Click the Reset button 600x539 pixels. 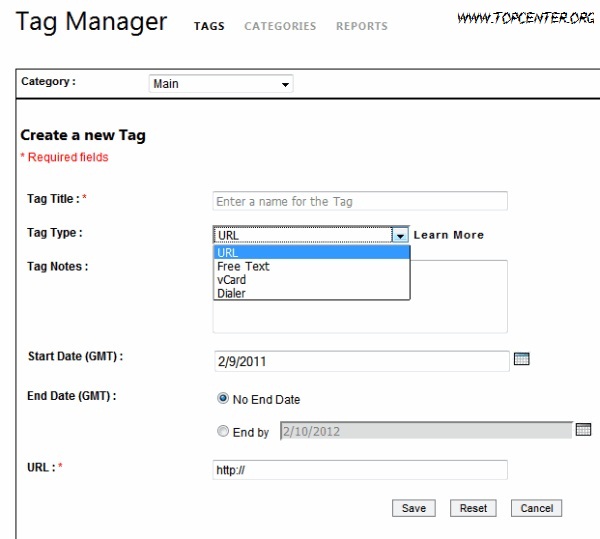(x=473, y=508)
